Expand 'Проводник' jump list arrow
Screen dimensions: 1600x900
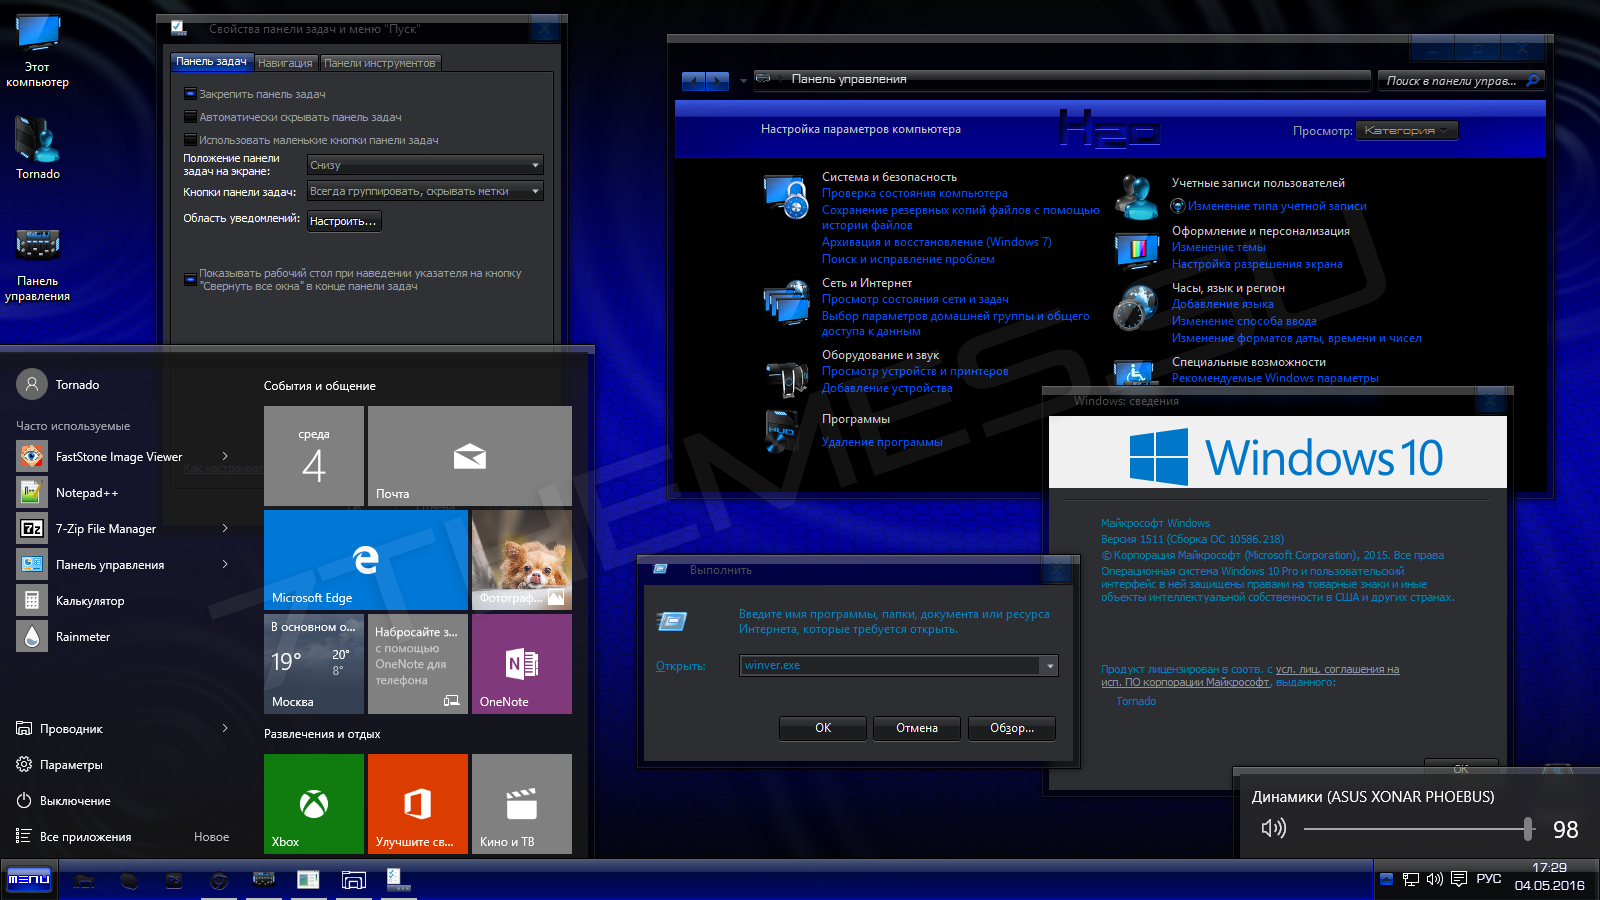(x=225, y=728)
